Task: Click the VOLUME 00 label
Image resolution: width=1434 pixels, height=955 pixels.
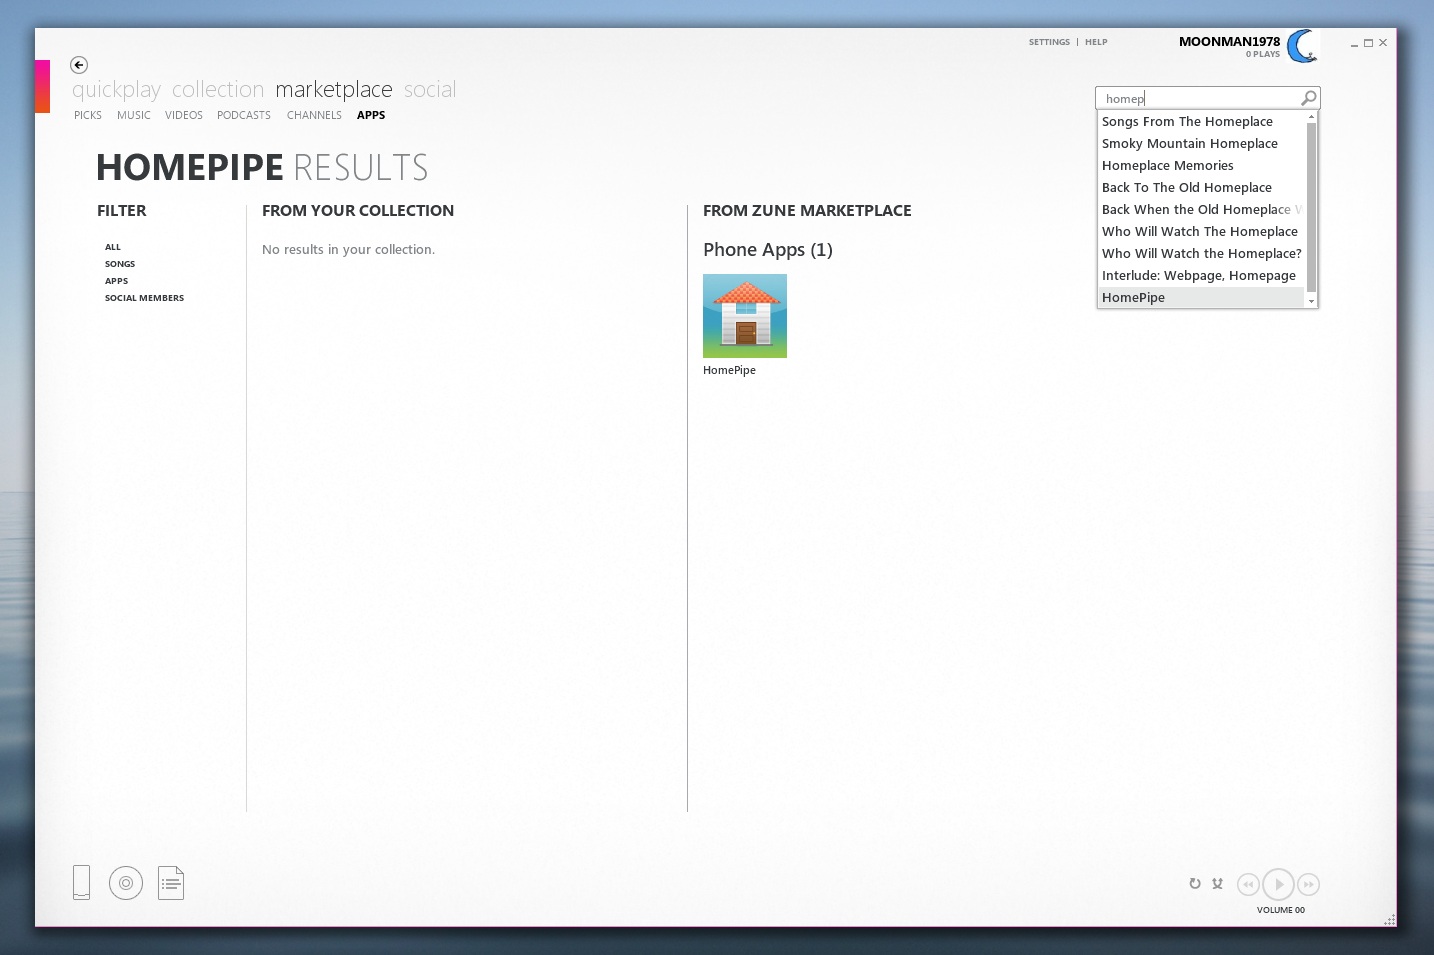Action: click(1281, 910)
